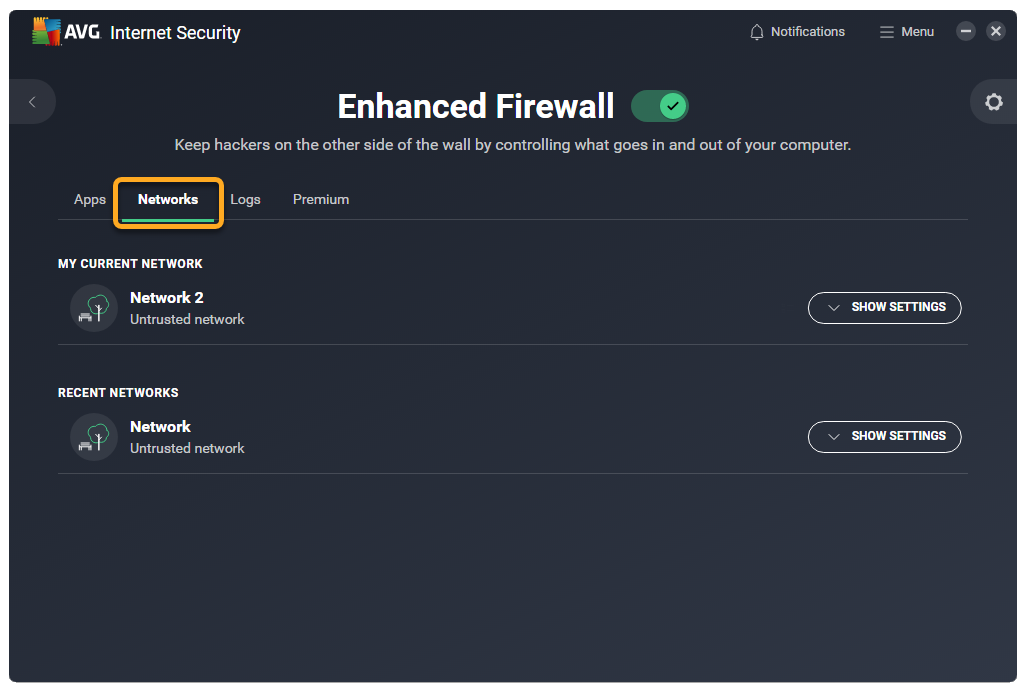Expand Show Settings for Network 2

pos(884,307)
